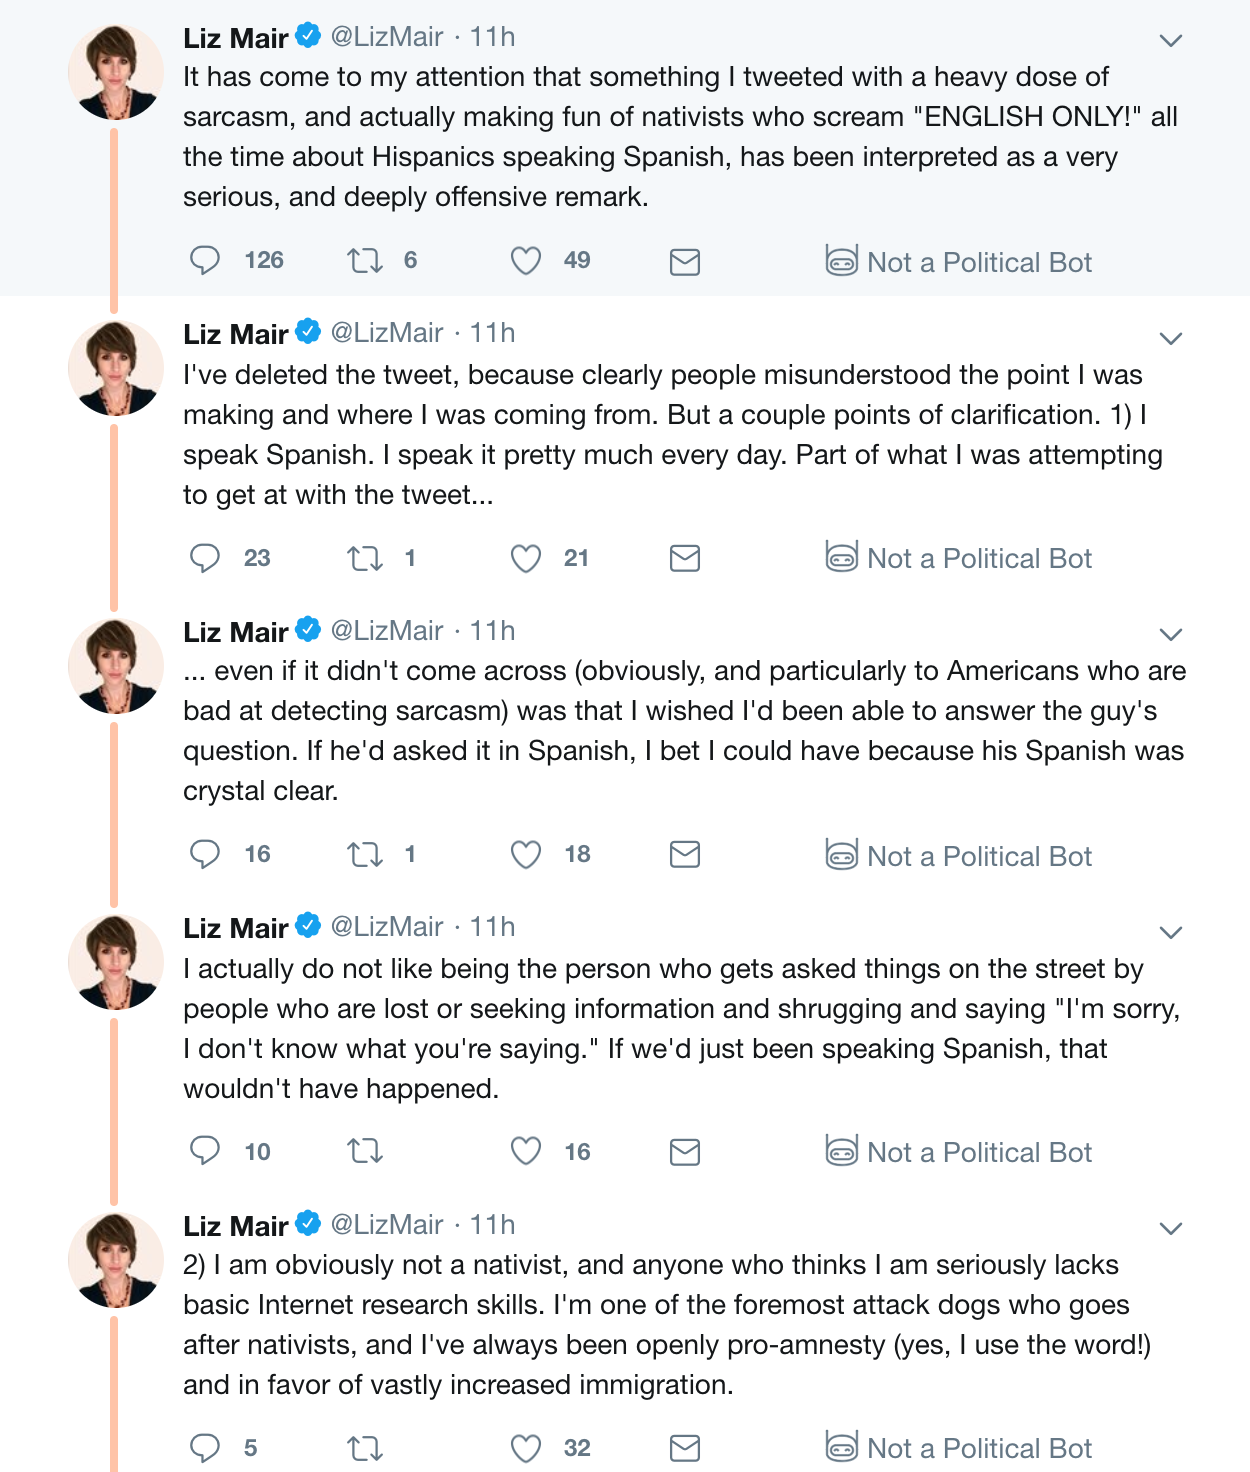Viewport: 1250px width, 1472px height.
Task: Send the first tweet via direct message envelope
Action: coord(685,262)
